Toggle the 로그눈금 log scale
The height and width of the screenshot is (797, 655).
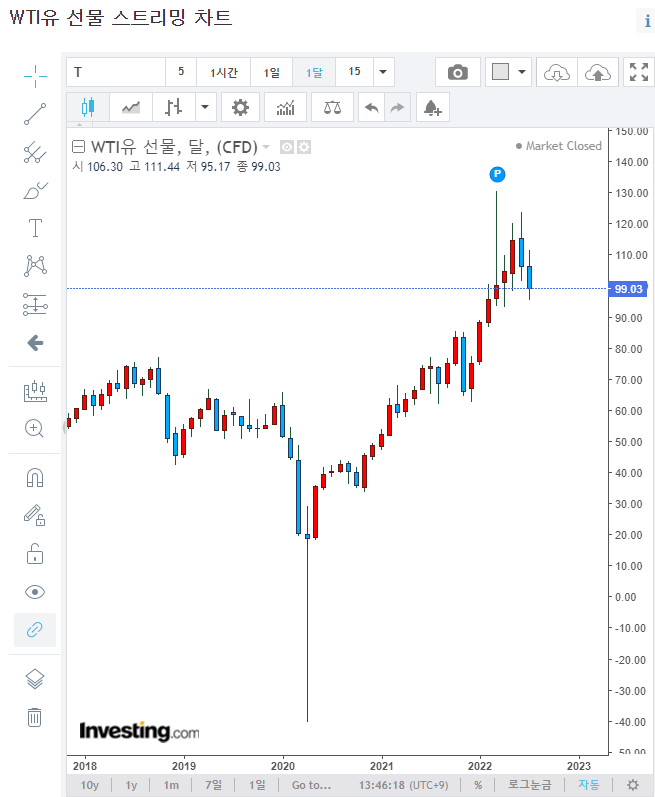click(x=529, y=785)
